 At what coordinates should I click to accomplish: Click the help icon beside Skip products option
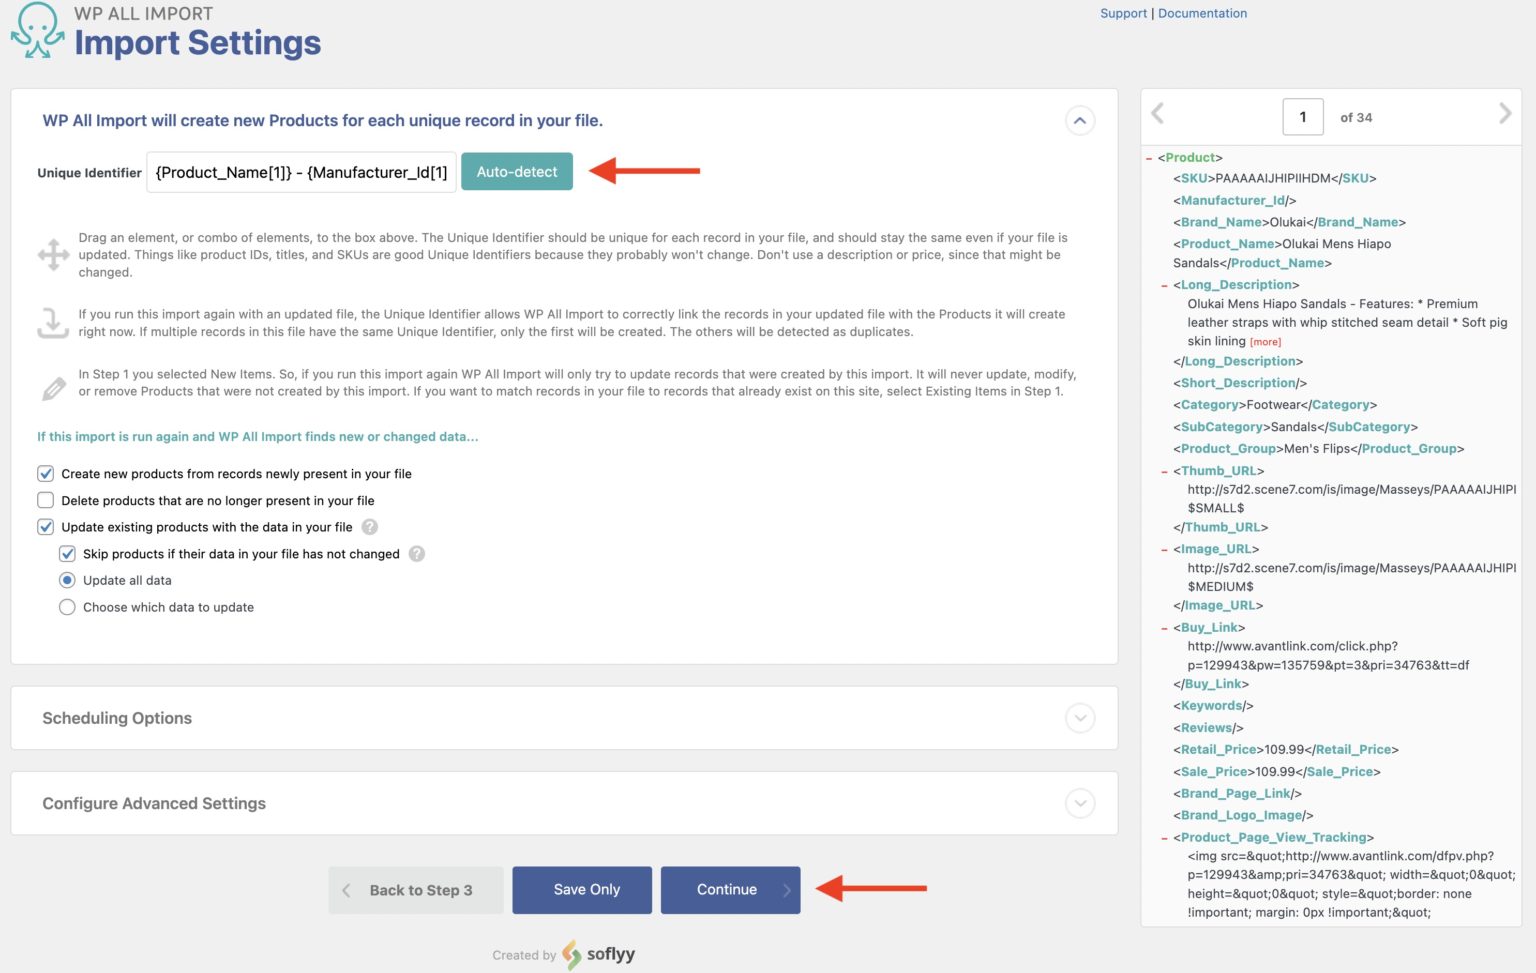coord(417,554)
